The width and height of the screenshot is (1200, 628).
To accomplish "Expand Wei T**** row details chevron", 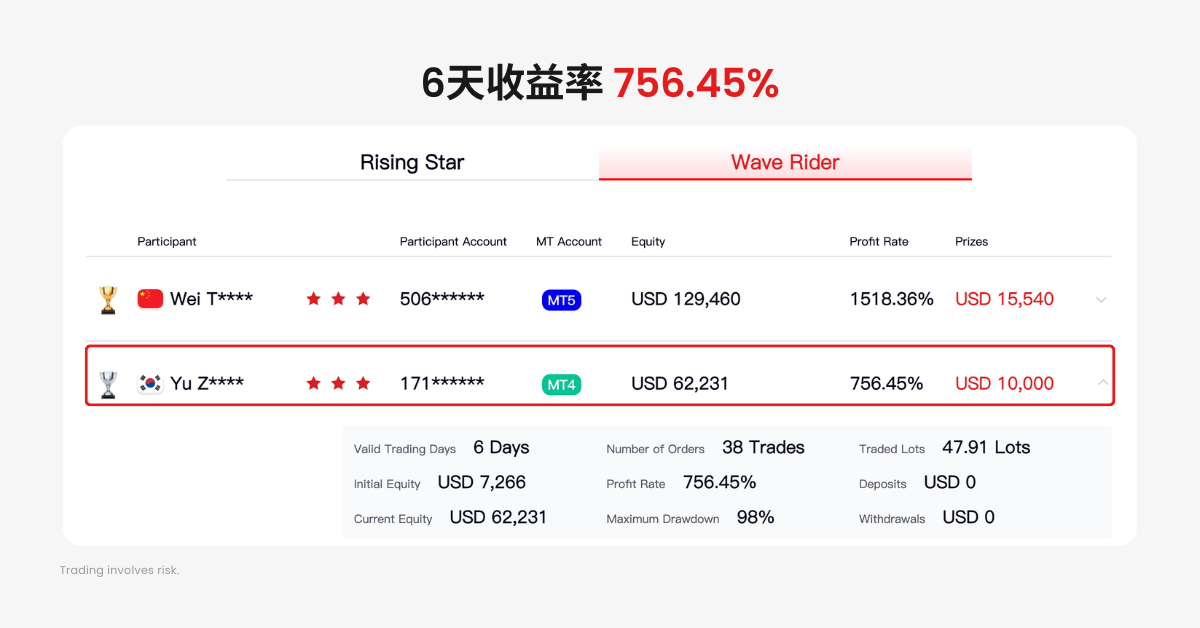I will (x=1101, y=300).
